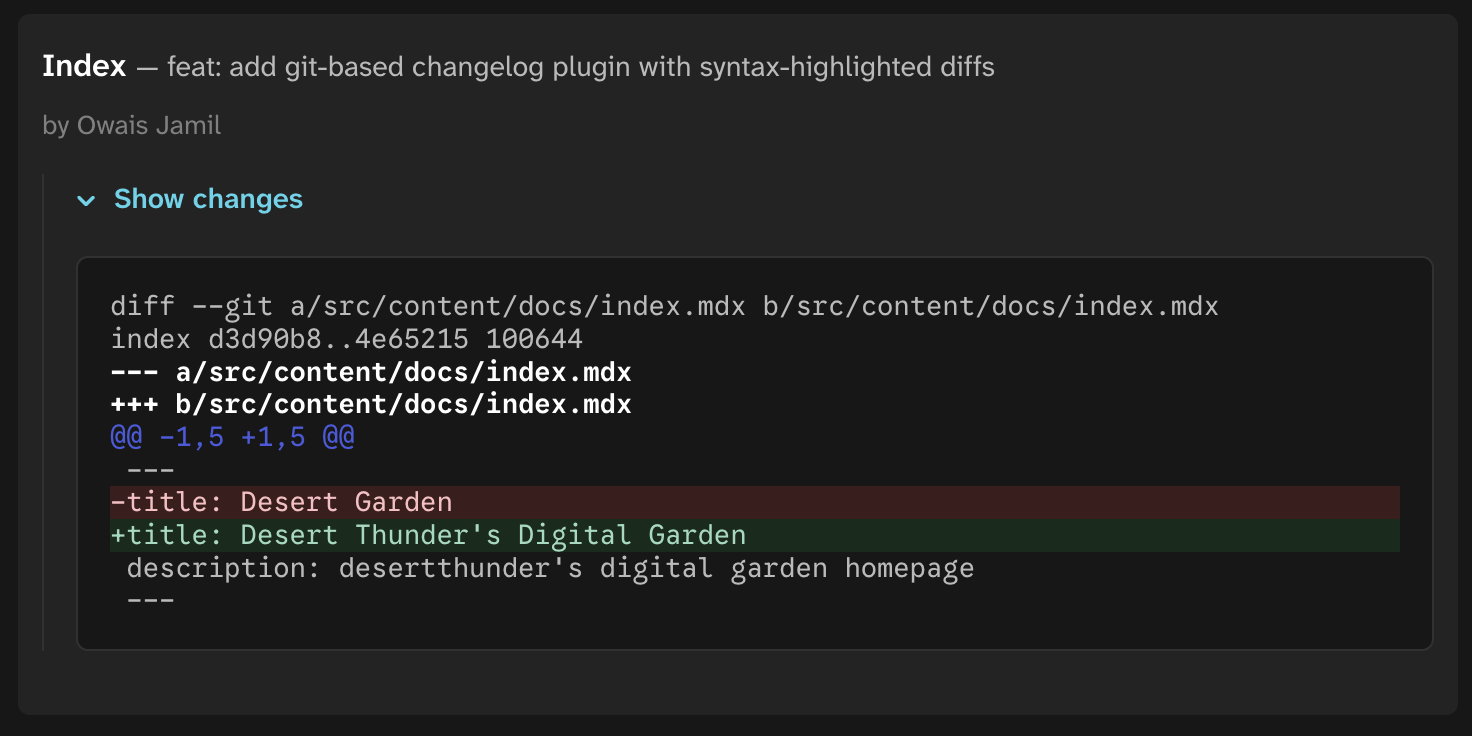Click the "diff --git" command text
The height and width of the screenshot is (736, 1472).
tap(192, 306)
